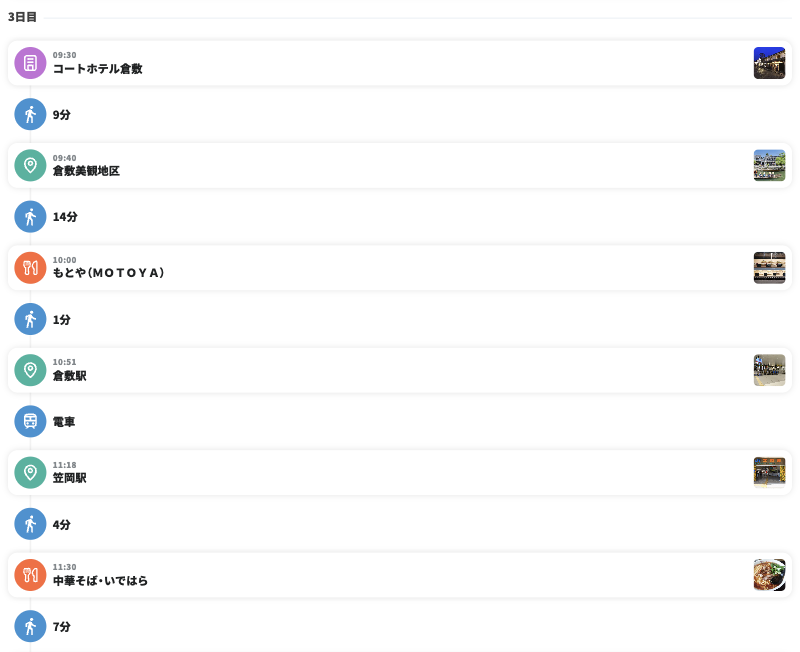Click the walking icon beside 9分
This screenshot has width=800, height=652.
[x=30, y=114]
